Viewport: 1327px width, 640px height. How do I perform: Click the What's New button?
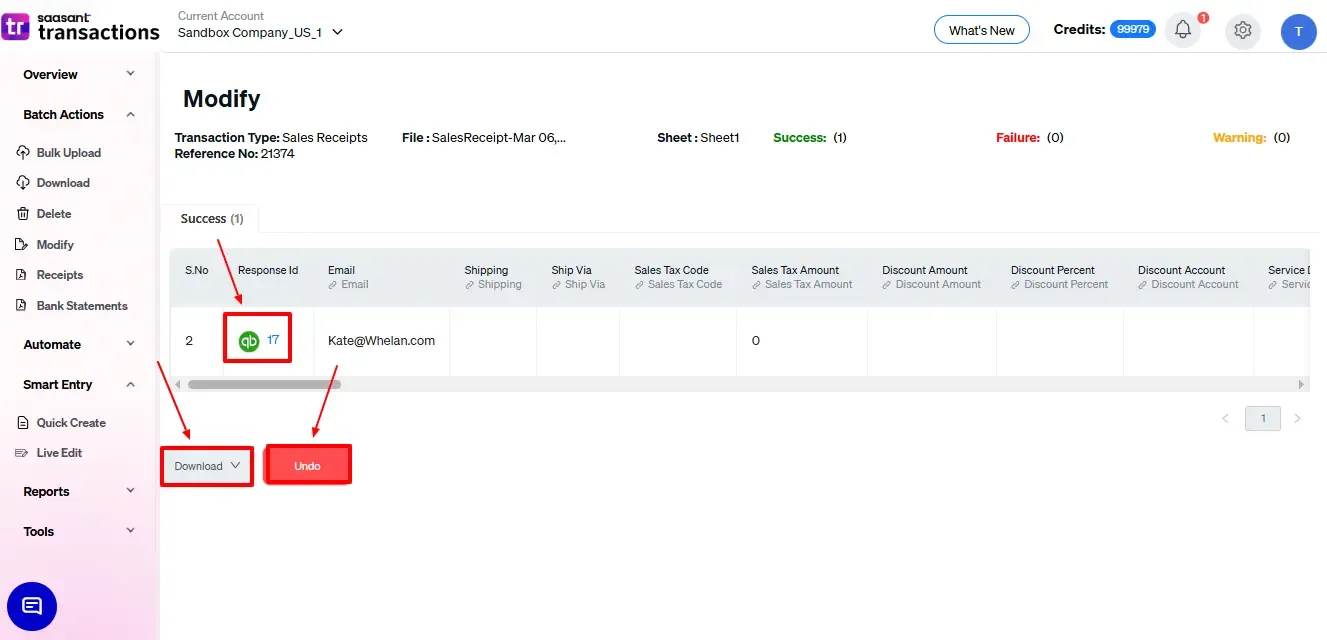coord(981,30)
